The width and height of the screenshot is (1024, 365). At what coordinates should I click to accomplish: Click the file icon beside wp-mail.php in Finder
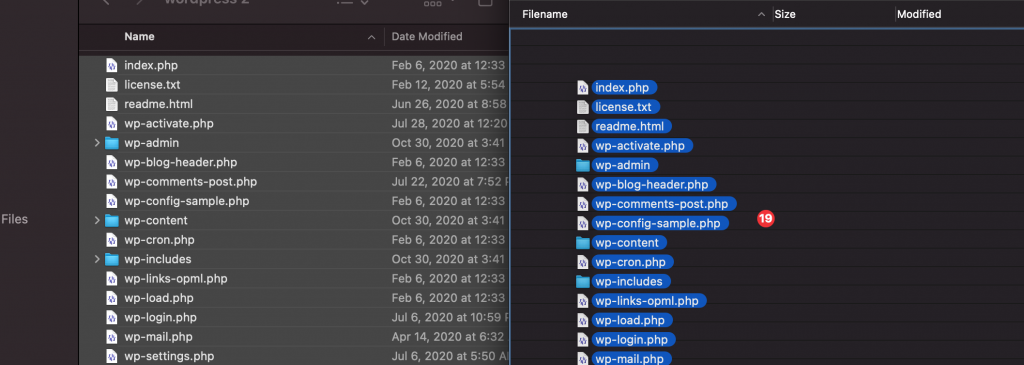point(112,337)
